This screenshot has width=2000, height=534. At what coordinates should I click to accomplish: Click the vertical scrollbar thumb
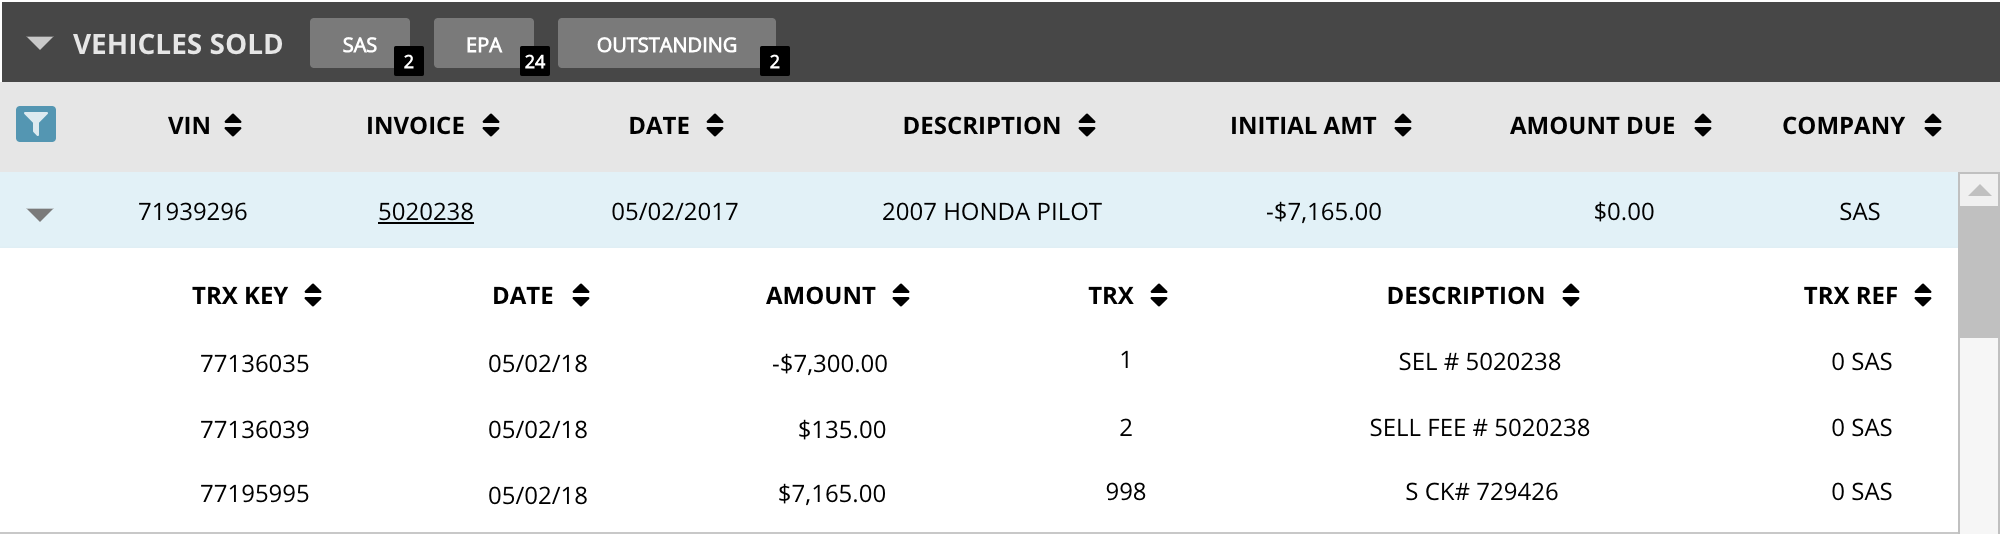[x=1978, y=270]
